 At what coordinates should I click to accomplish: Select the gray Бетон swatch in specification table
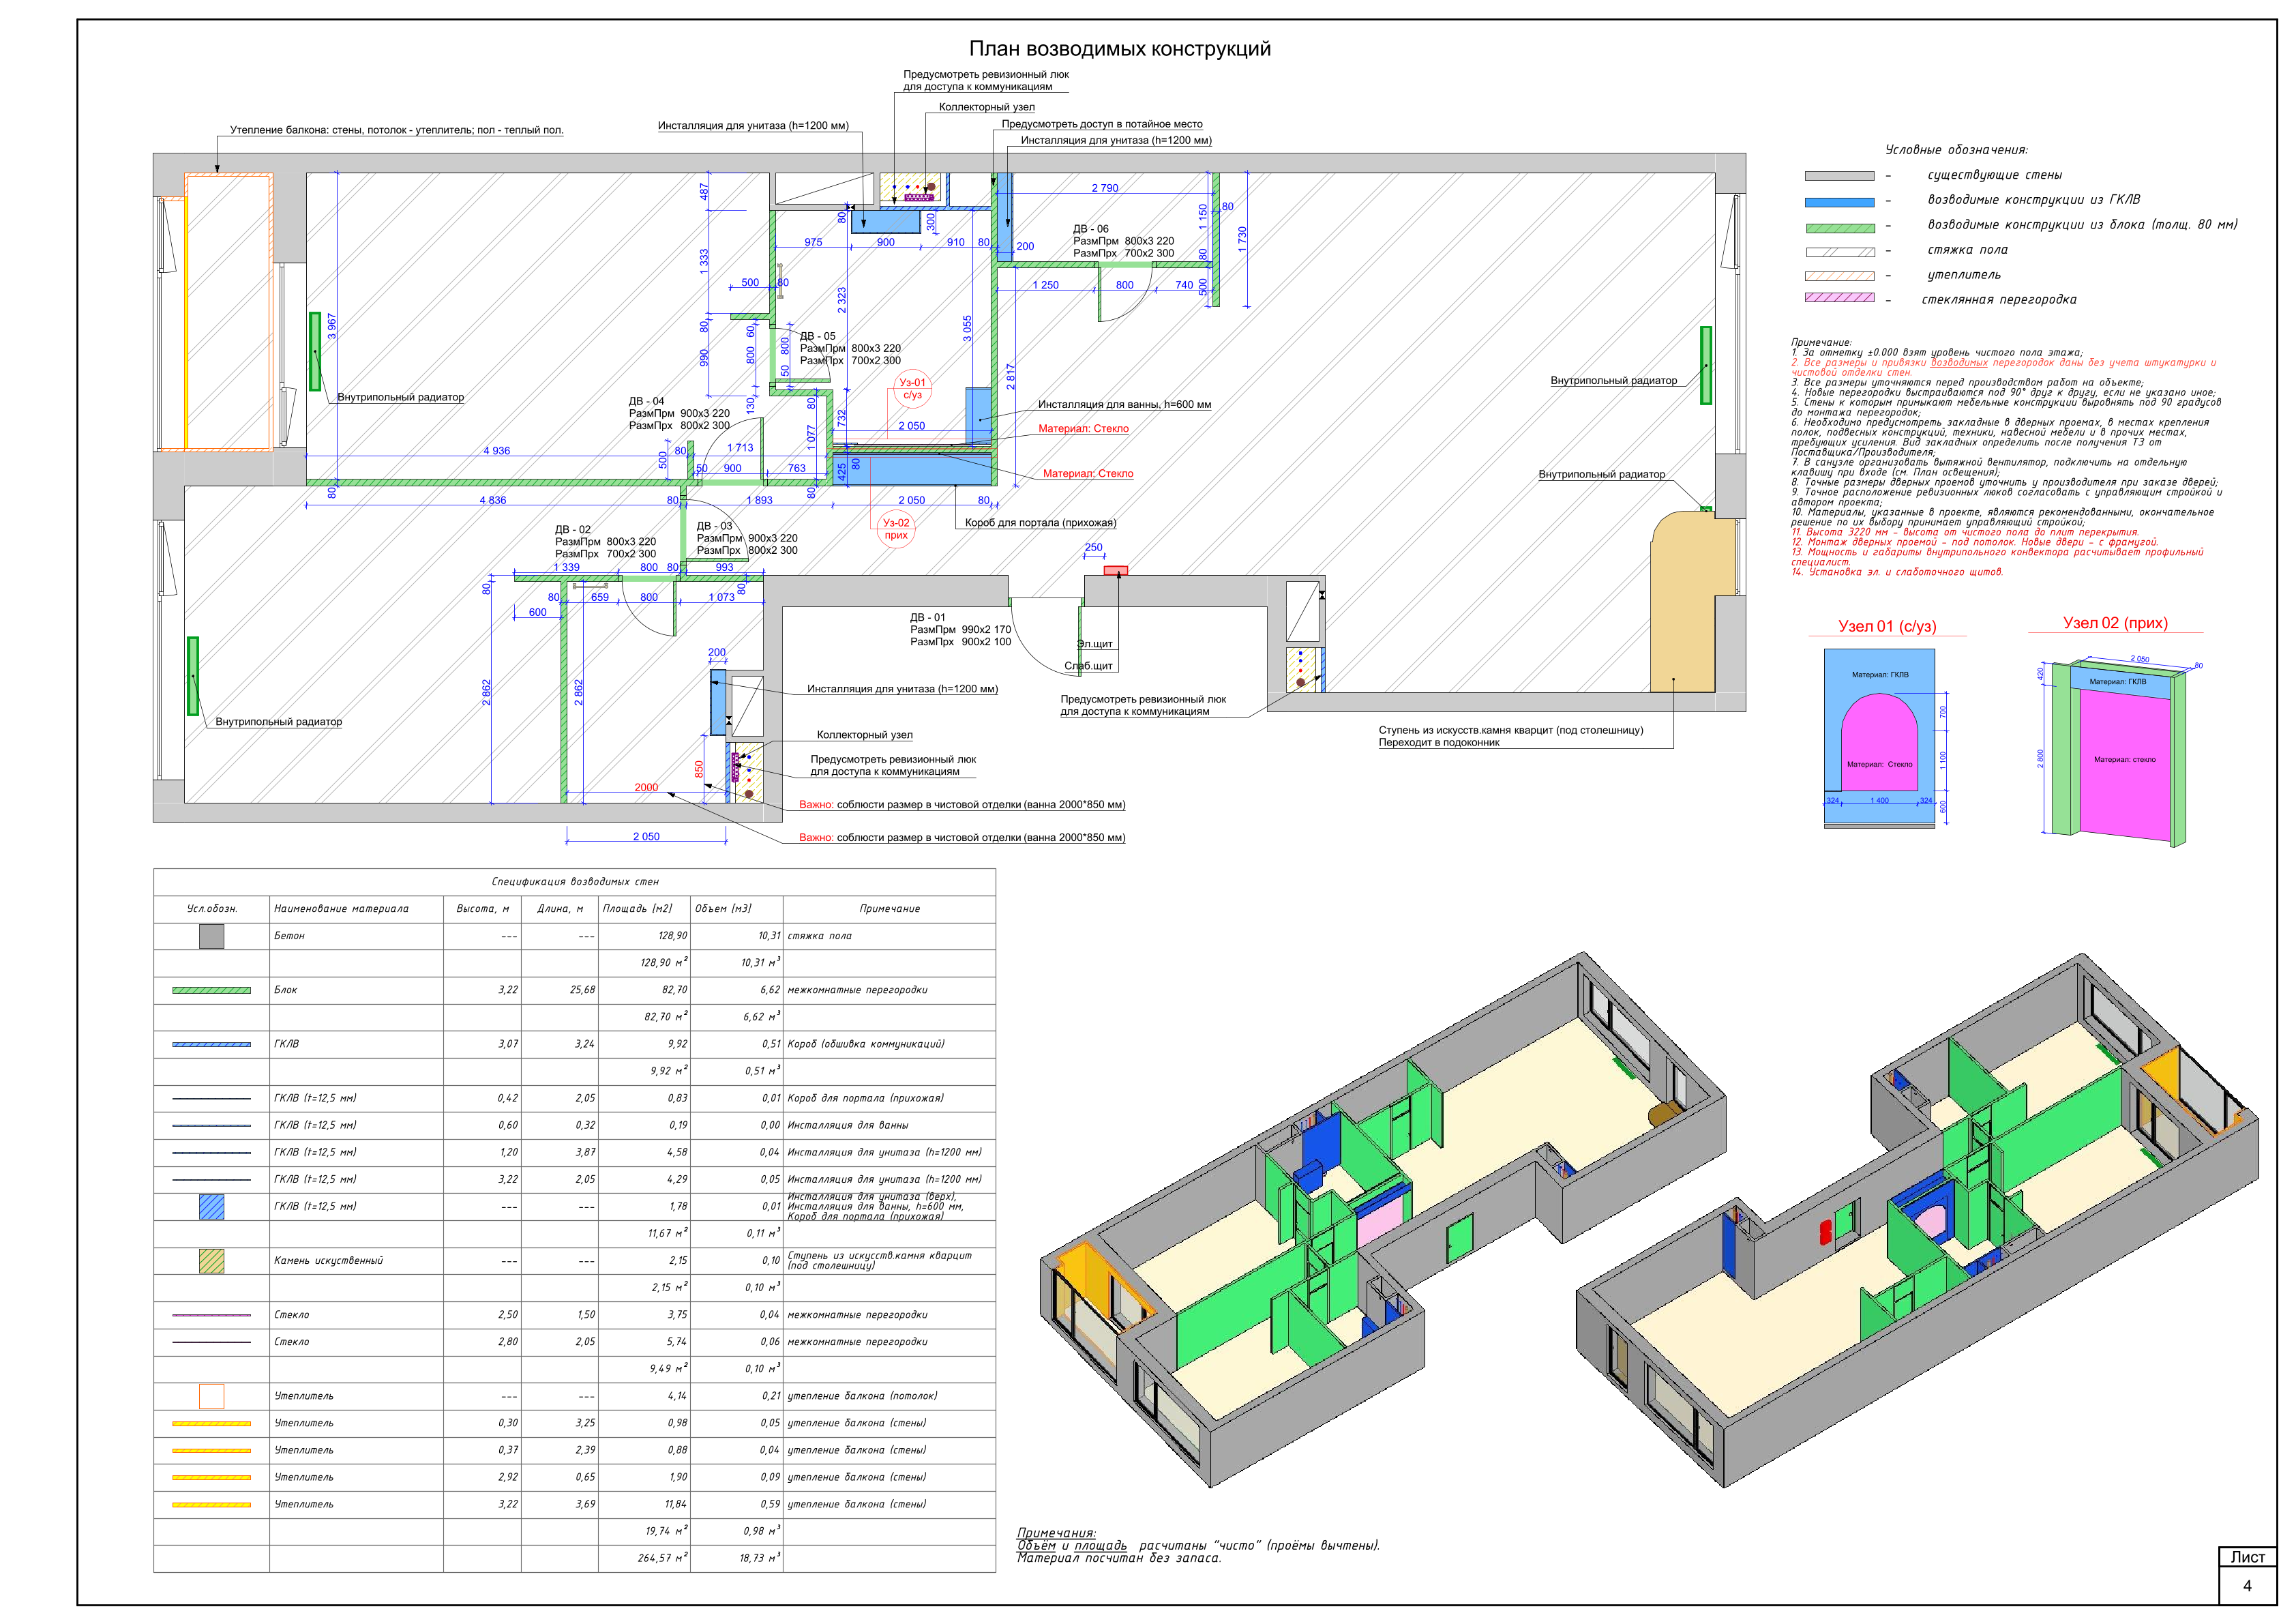211,936
